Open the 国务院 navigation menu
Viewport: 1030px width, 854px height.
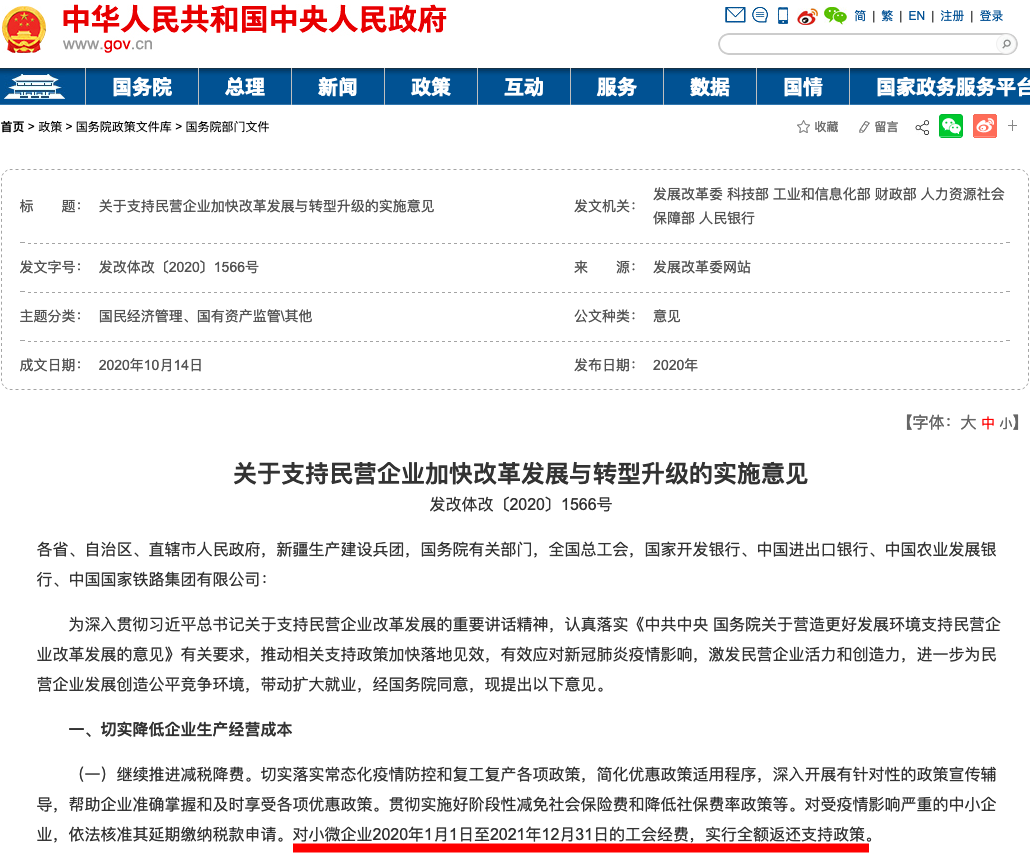(x=141, y=87)
